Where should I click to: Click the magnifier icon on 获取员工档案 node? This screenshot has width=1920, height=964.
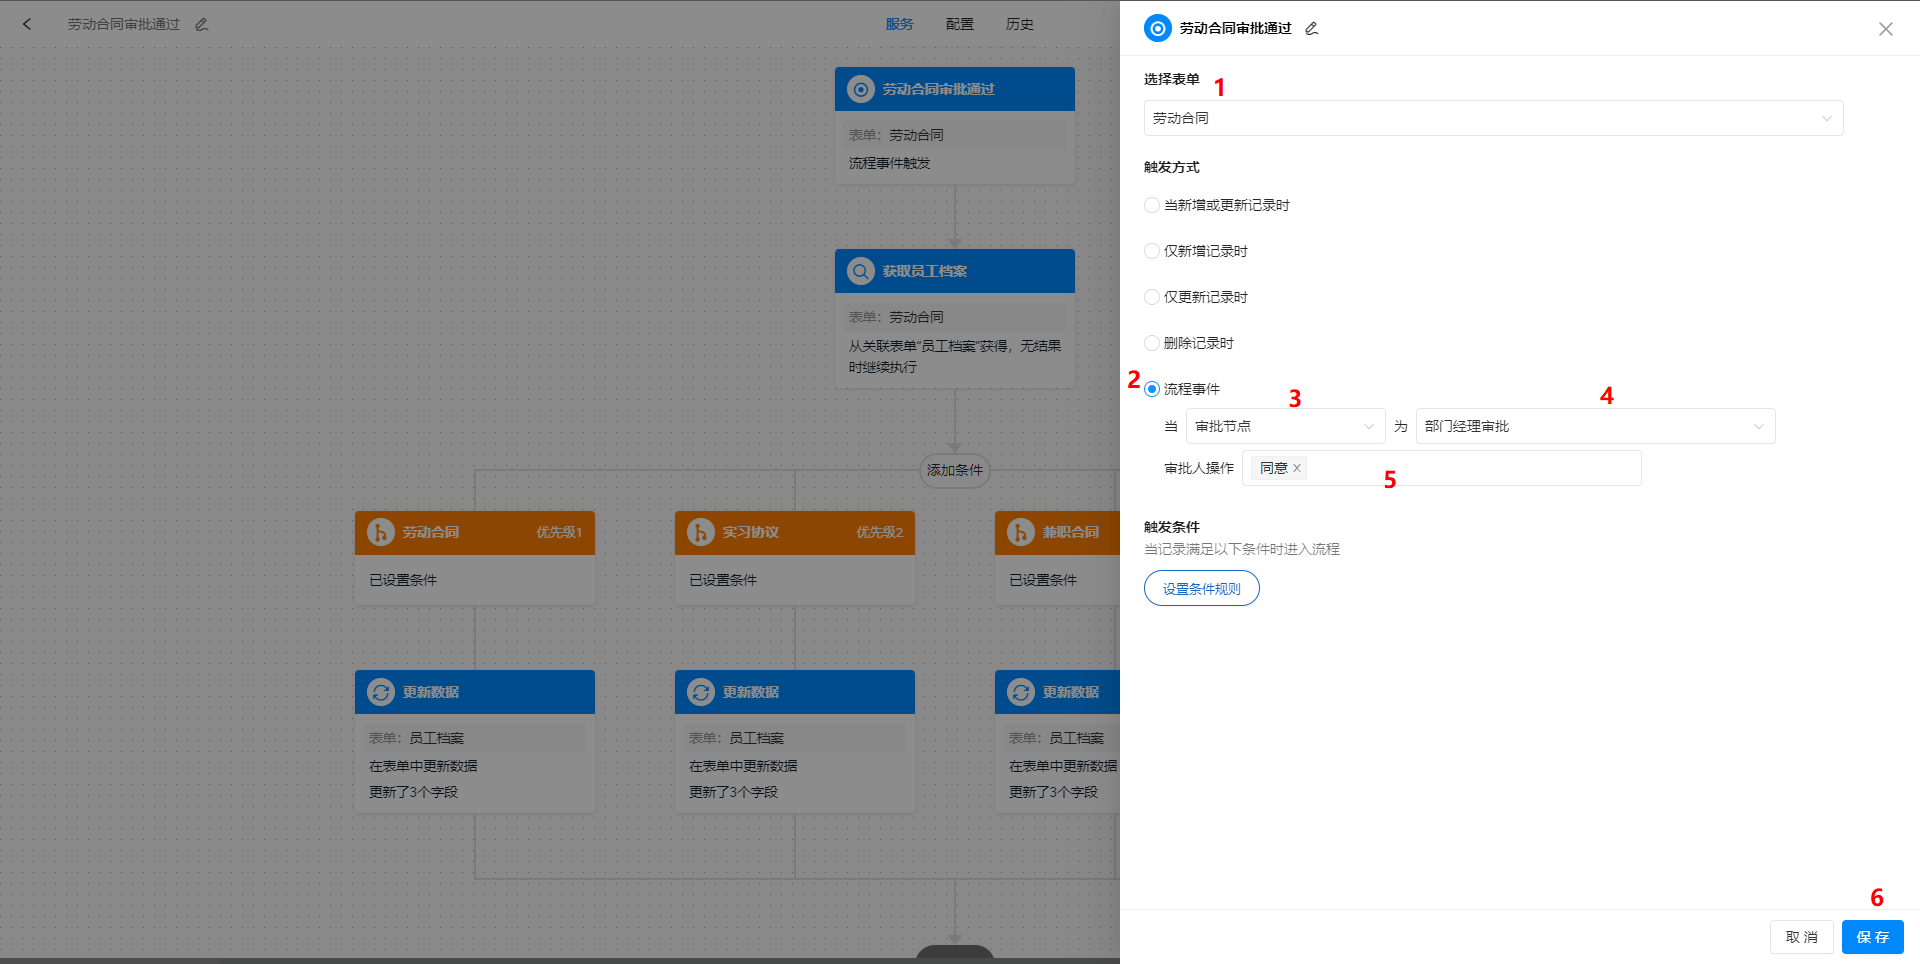pos(861,270)
